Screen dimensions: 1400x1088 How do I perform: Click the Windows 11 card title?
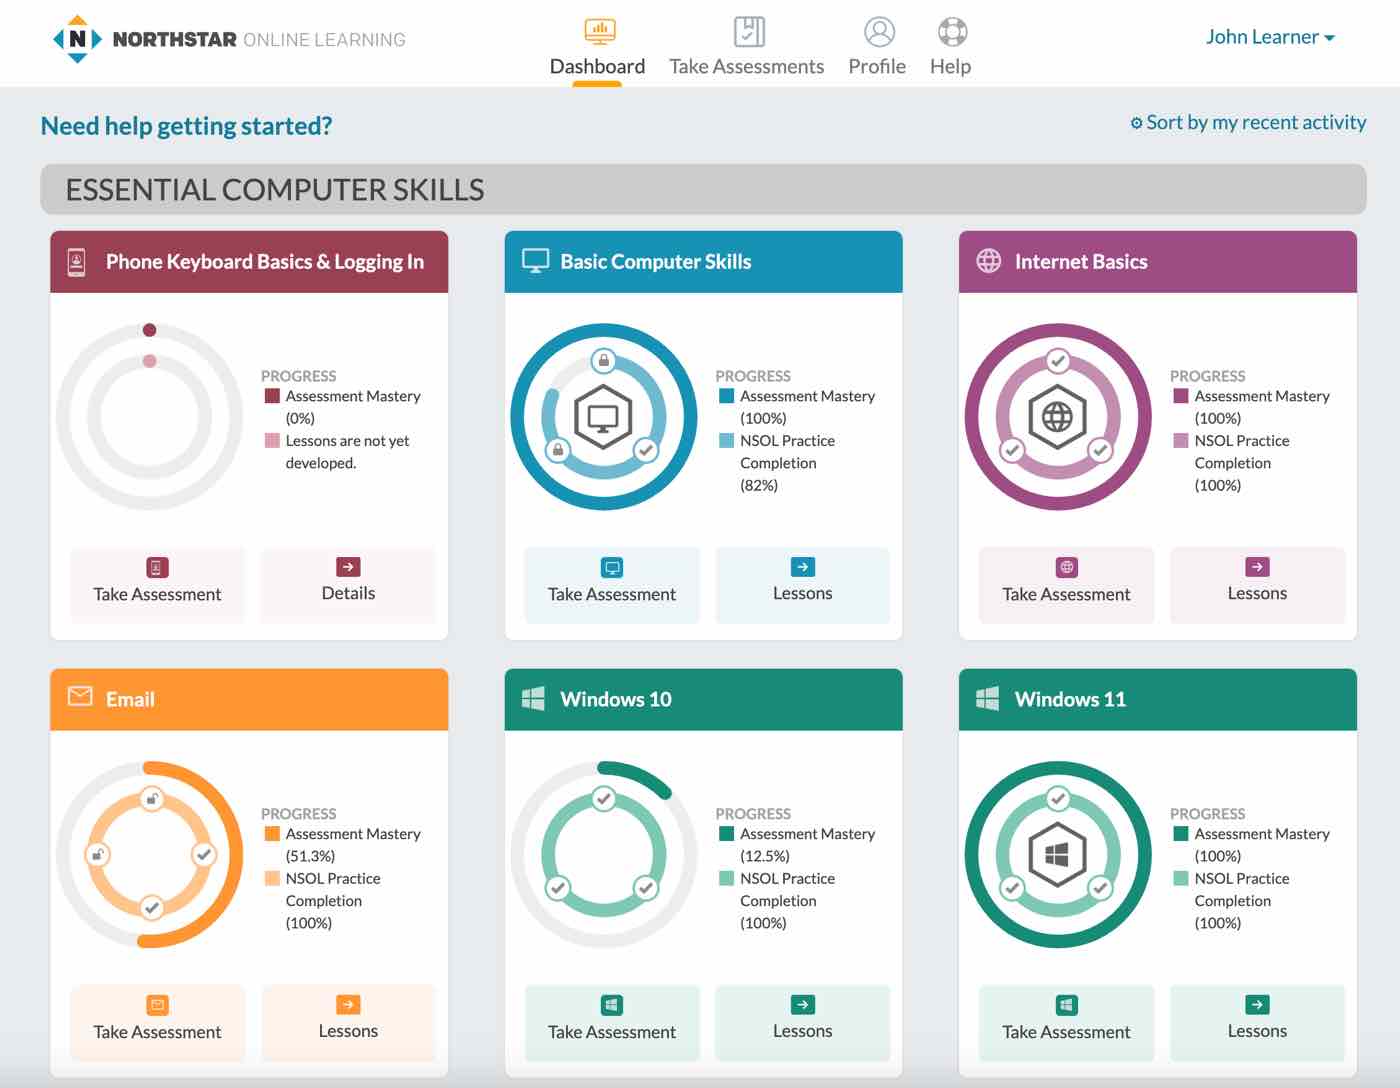click(x=1070, y=699)
